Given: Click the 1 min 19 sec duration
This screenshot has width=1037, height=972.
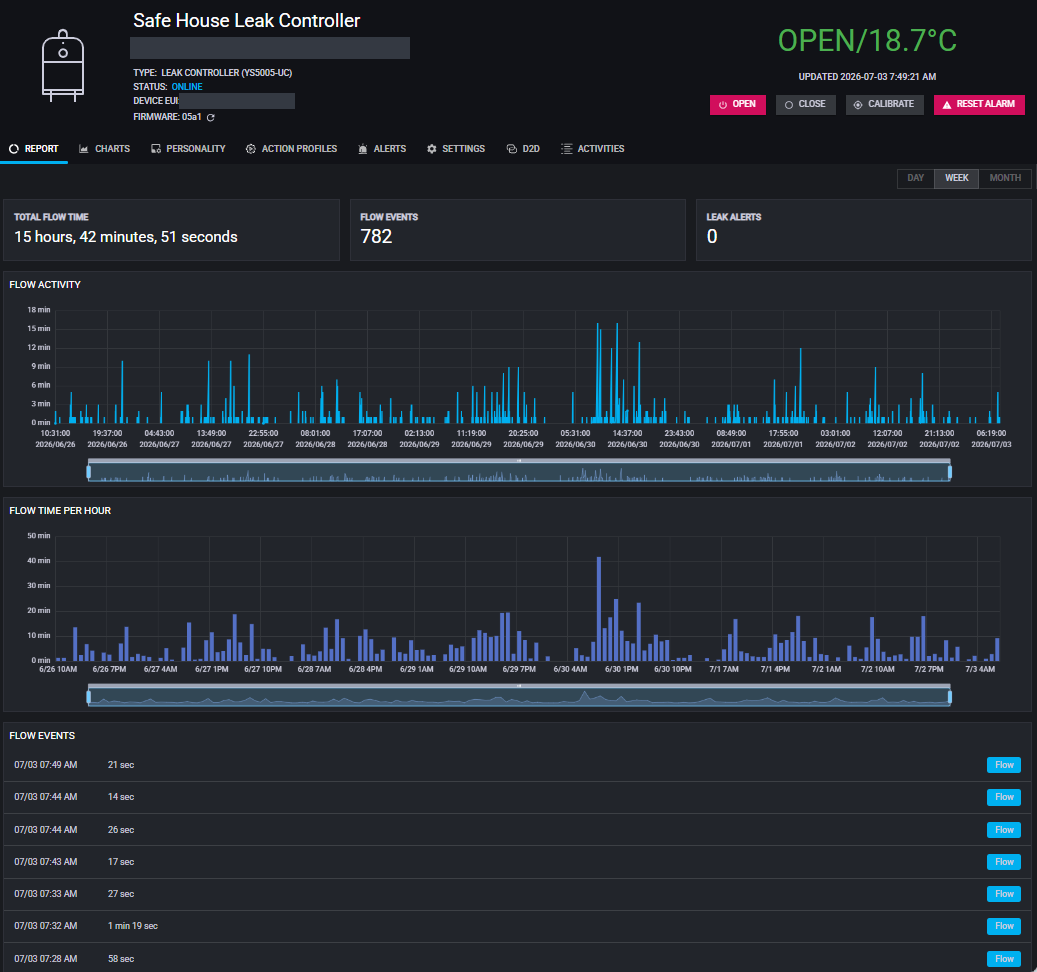Looking at the screenshot, I should pos(133,926).
